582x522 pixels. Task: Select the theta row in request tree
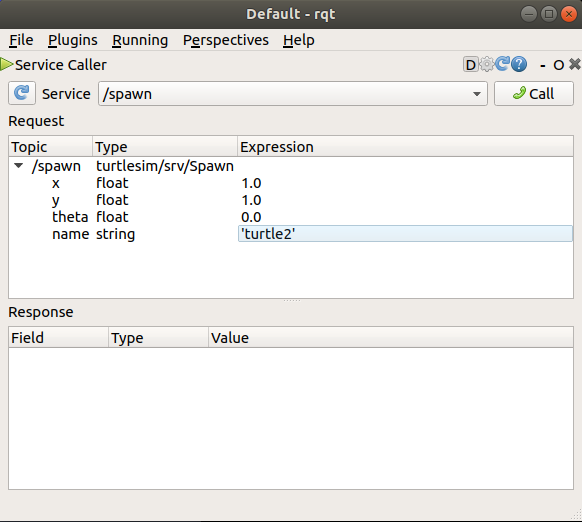coord(291,217)
